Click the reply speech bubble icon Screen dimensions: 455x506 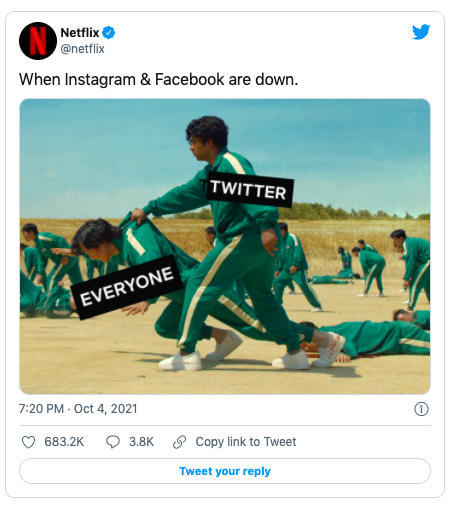(x=113, y=442)
